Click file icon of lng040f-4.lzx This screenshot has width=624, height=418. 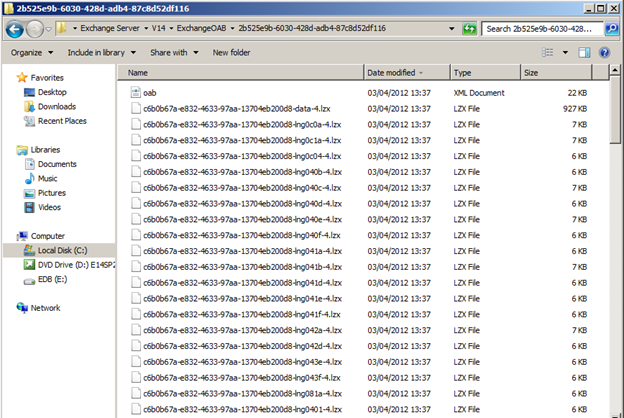click(x=136, y=235)
